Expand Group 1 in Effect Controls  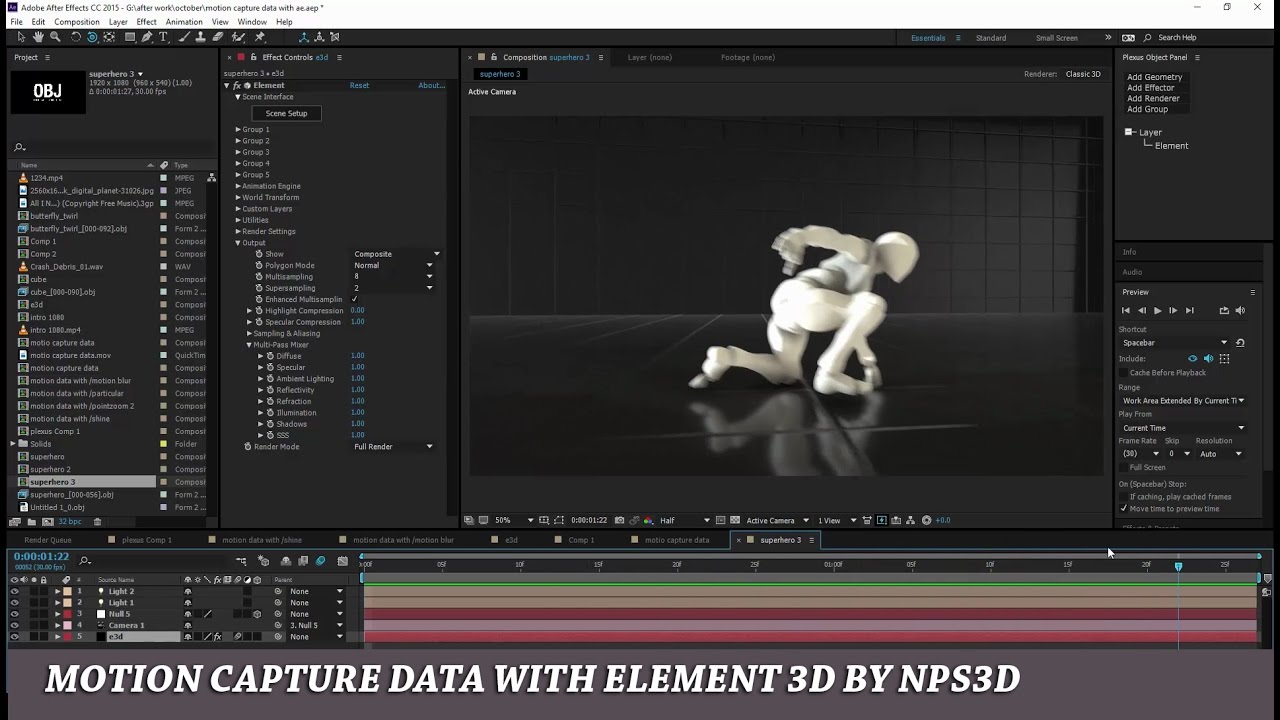coord(238,130)
